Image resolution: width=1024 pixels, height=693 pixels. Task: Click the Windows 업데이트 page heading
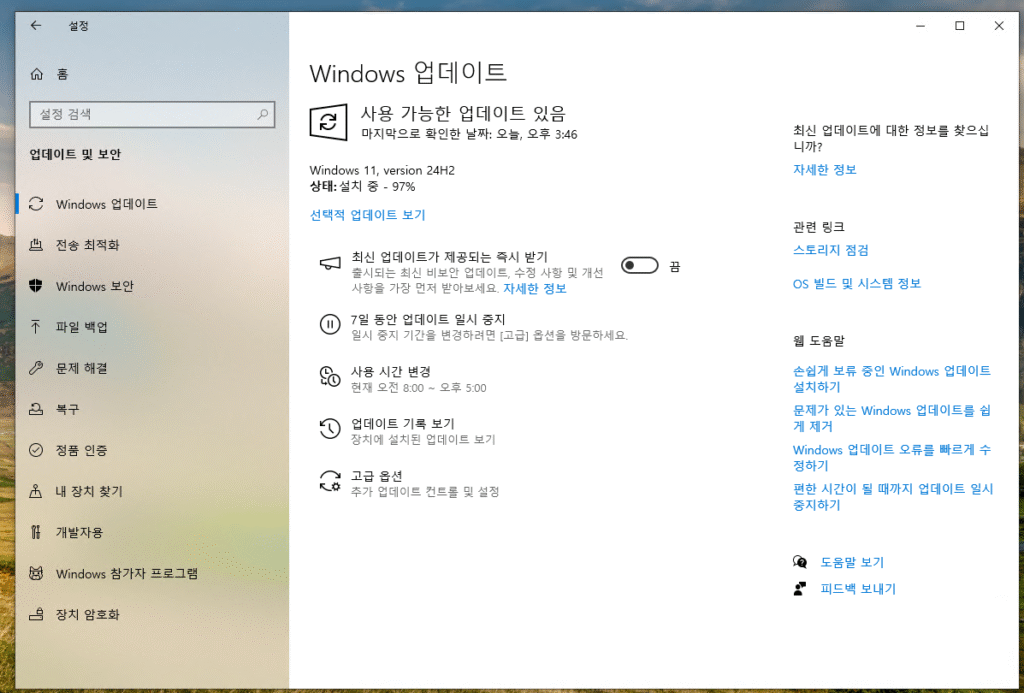[408, 73]
